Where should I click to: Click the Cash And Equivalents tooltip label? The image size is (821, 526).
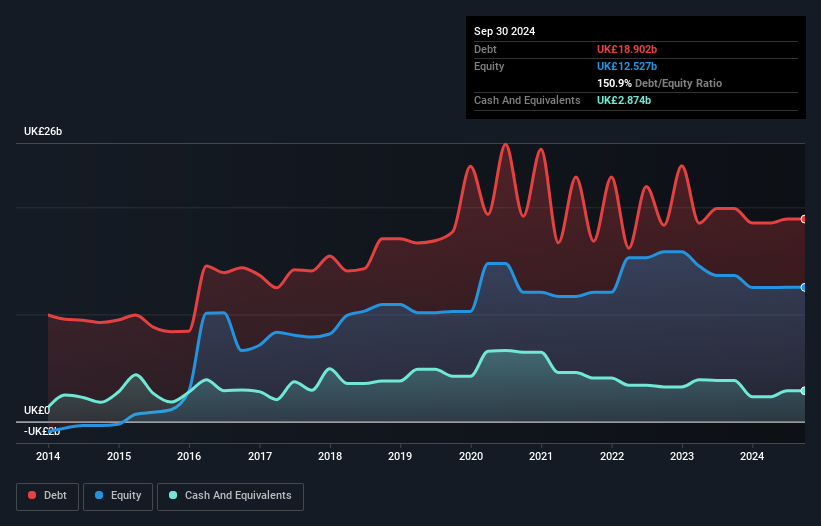click(527, 100)
